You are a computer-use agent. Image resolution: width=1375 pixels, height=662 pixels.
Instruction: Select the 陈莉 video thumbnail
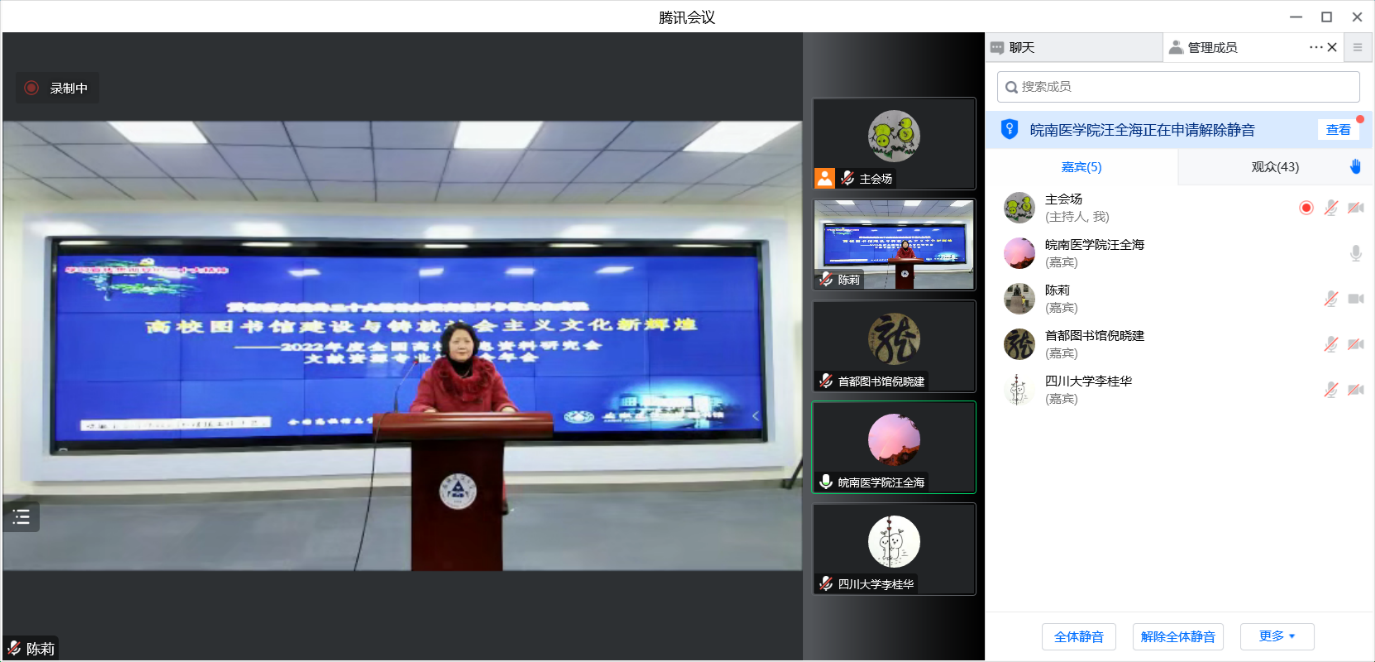coord(894,245)
